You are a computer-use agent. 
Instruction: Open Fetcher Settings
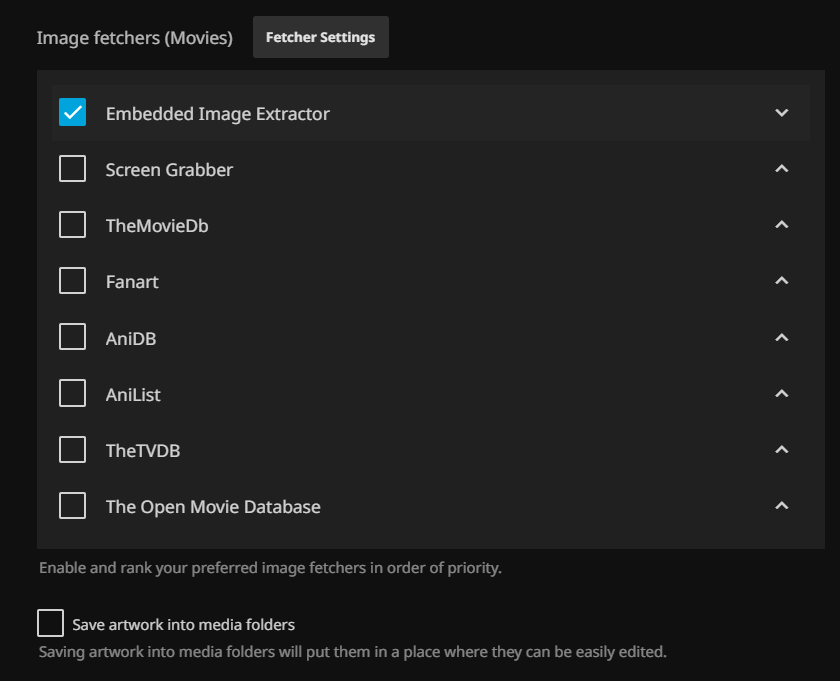pyautogui.click(x=320, y=38)
